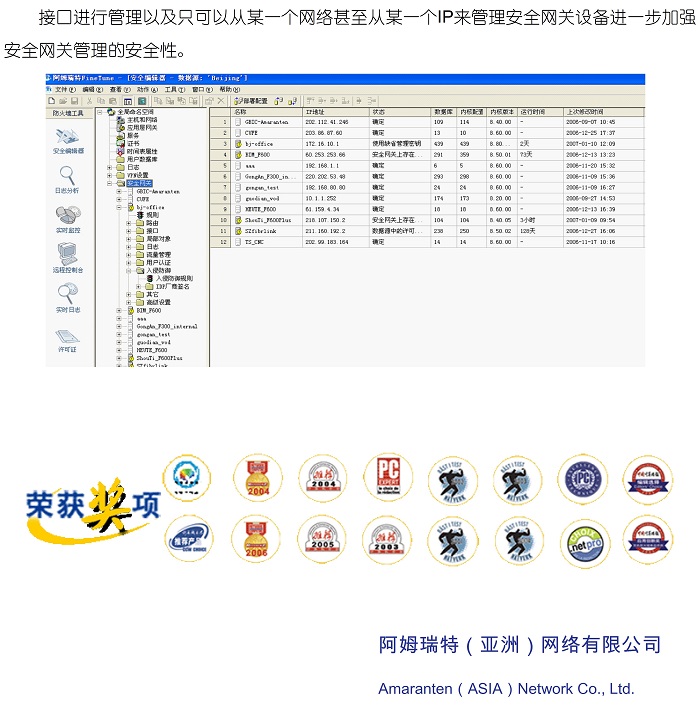The height and width of the screenshot is (706, 700).
Task: Open the 许可证 sidebar tool
Action: 67,341
